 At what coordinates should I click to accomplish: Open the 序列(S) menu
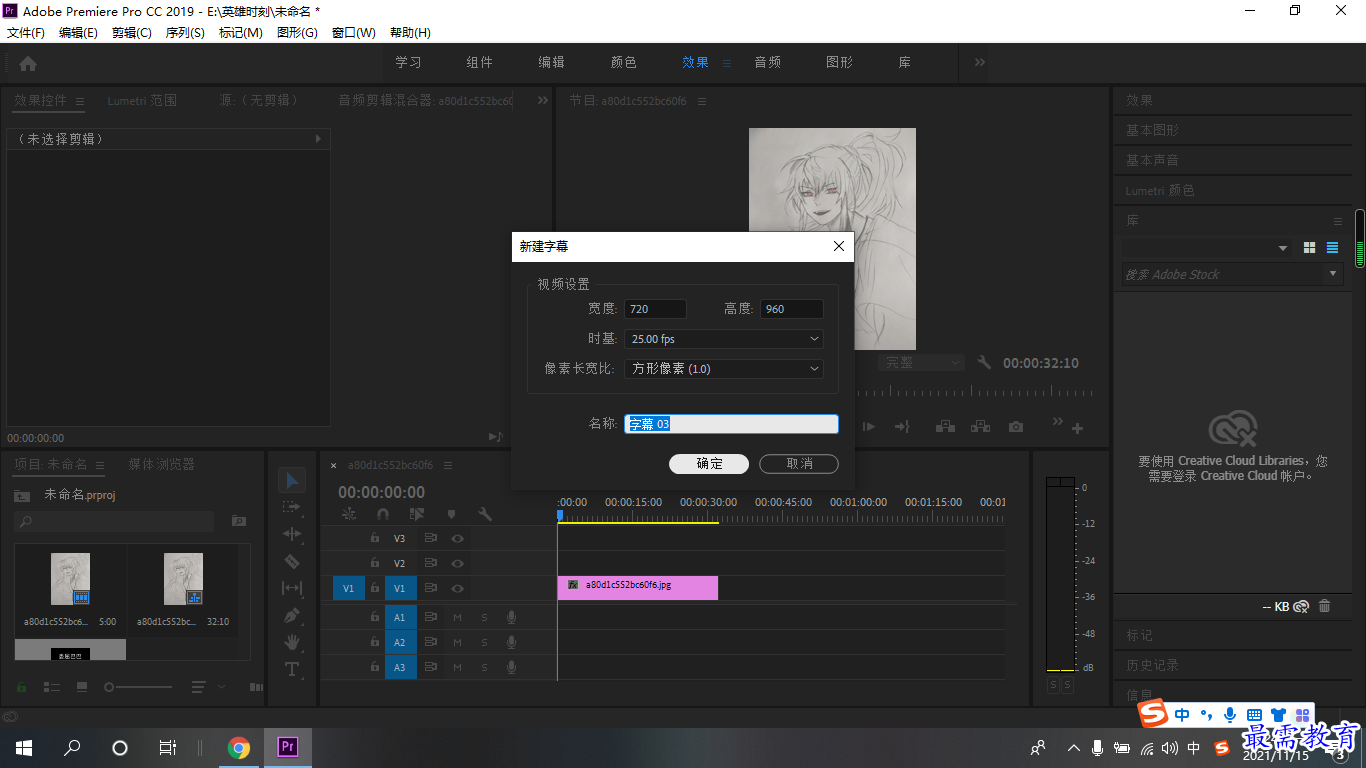(185, 33)
